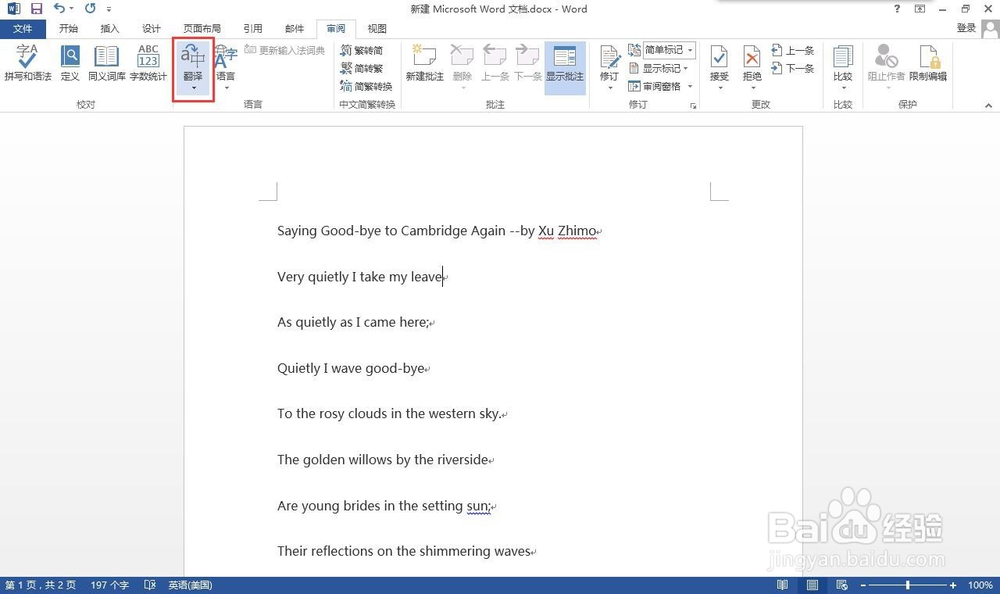This screenshot has width=1000, height=594.
Task: Click the Language (语言) icon
Action: [226, 57]
